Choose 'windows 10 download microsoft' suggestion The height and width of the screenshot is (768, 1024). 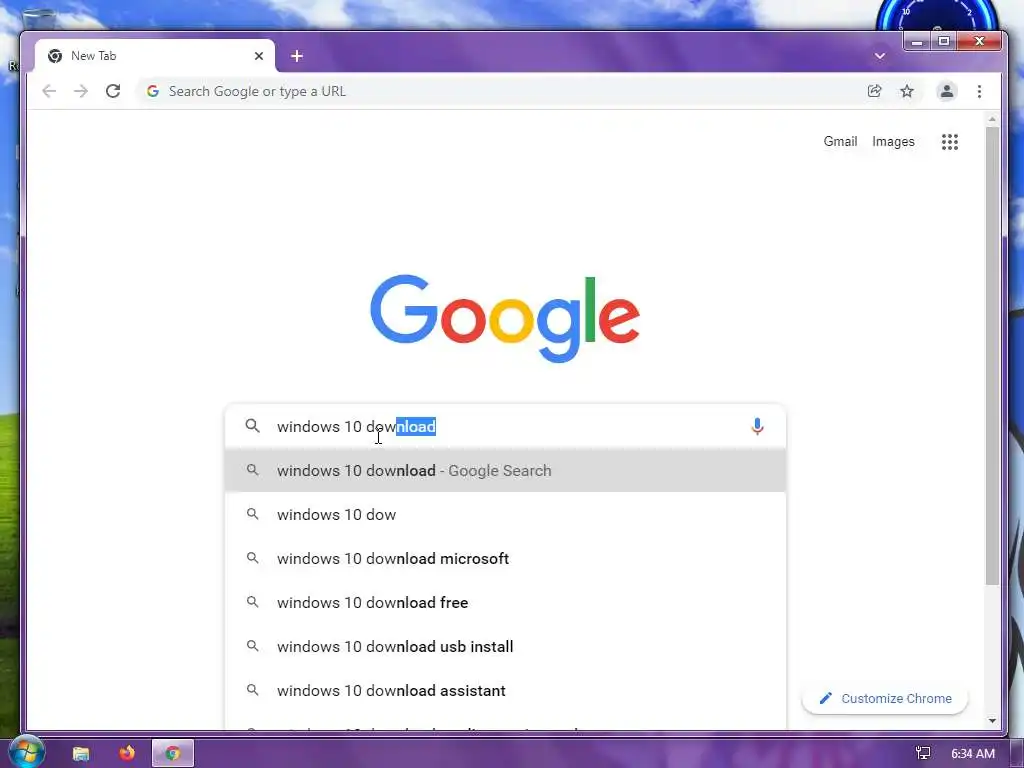[x=505, y=558]
